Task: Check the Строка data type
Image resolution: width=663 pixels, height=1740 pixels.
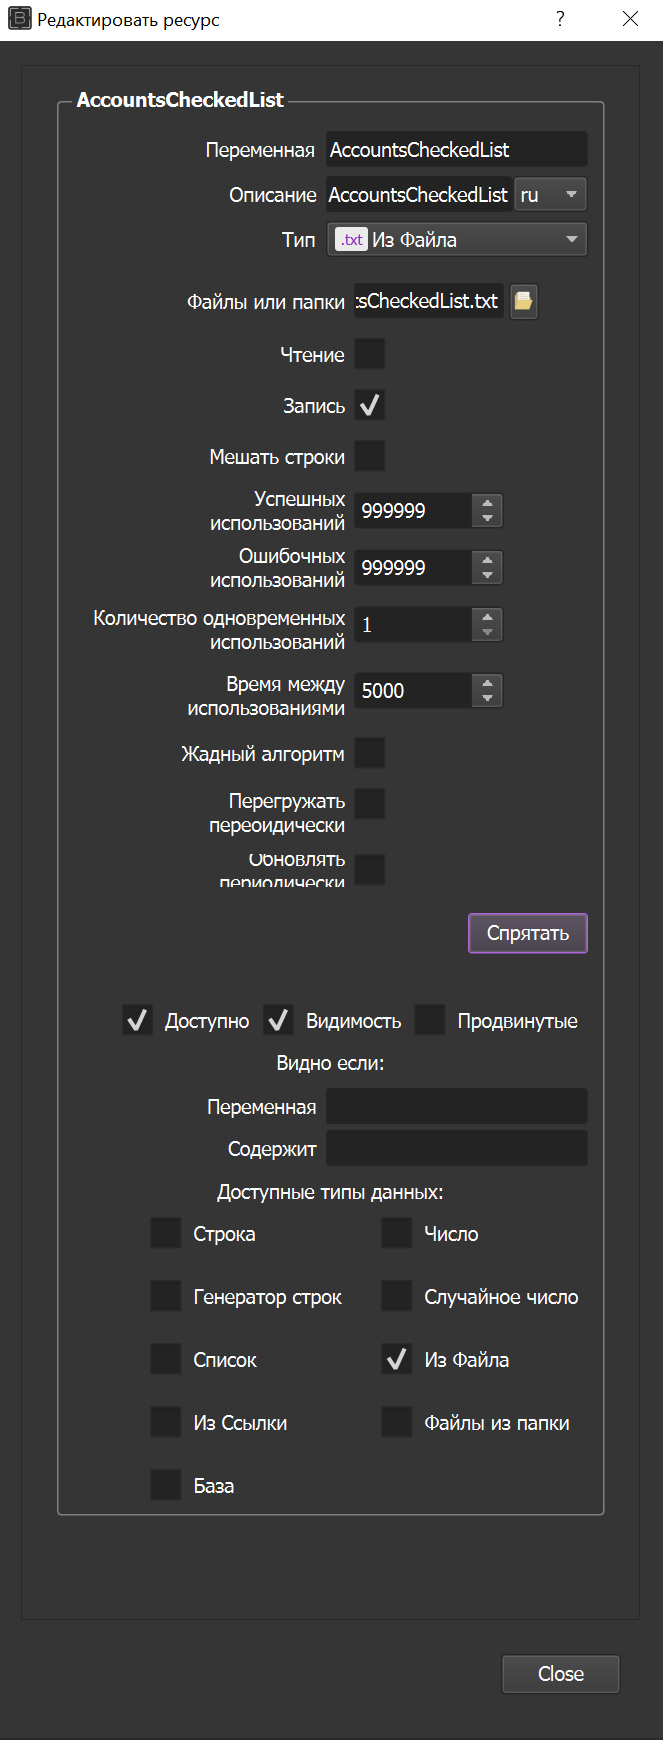Action: point(164,1232)
